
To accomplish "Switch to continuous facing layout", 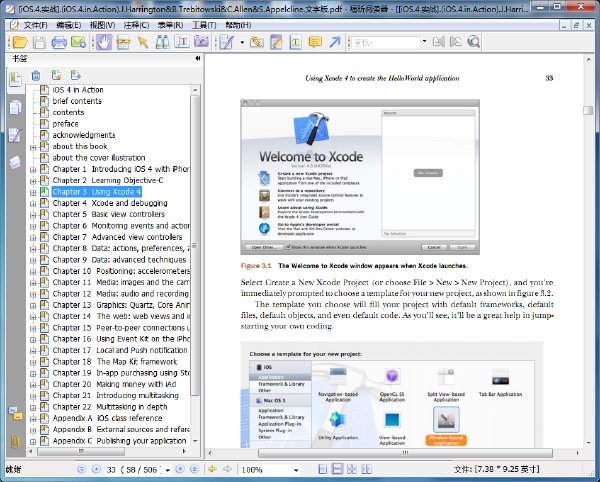I will pyautogui.click(x=366, y=469).
